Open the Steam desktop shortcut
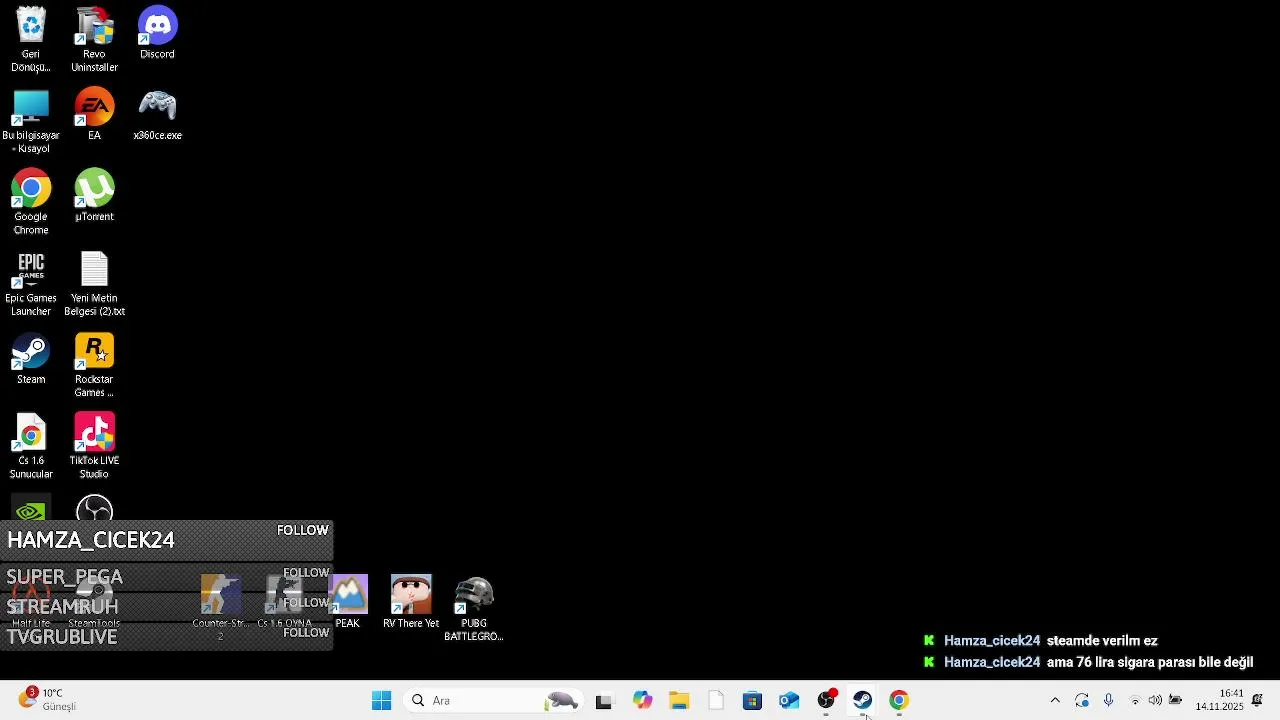1280x720 pixels. [x=31, y=358]
